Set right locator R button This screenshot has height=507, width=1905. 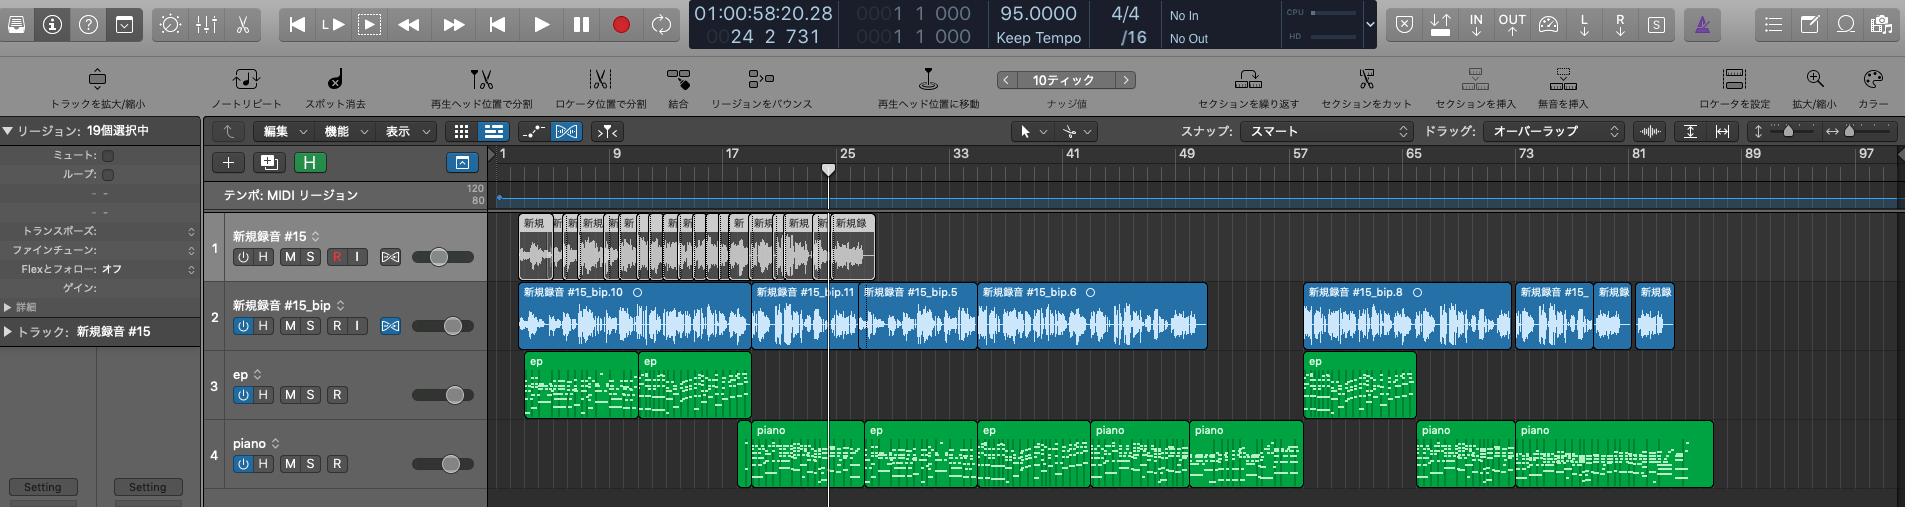tap(1620, 25)
